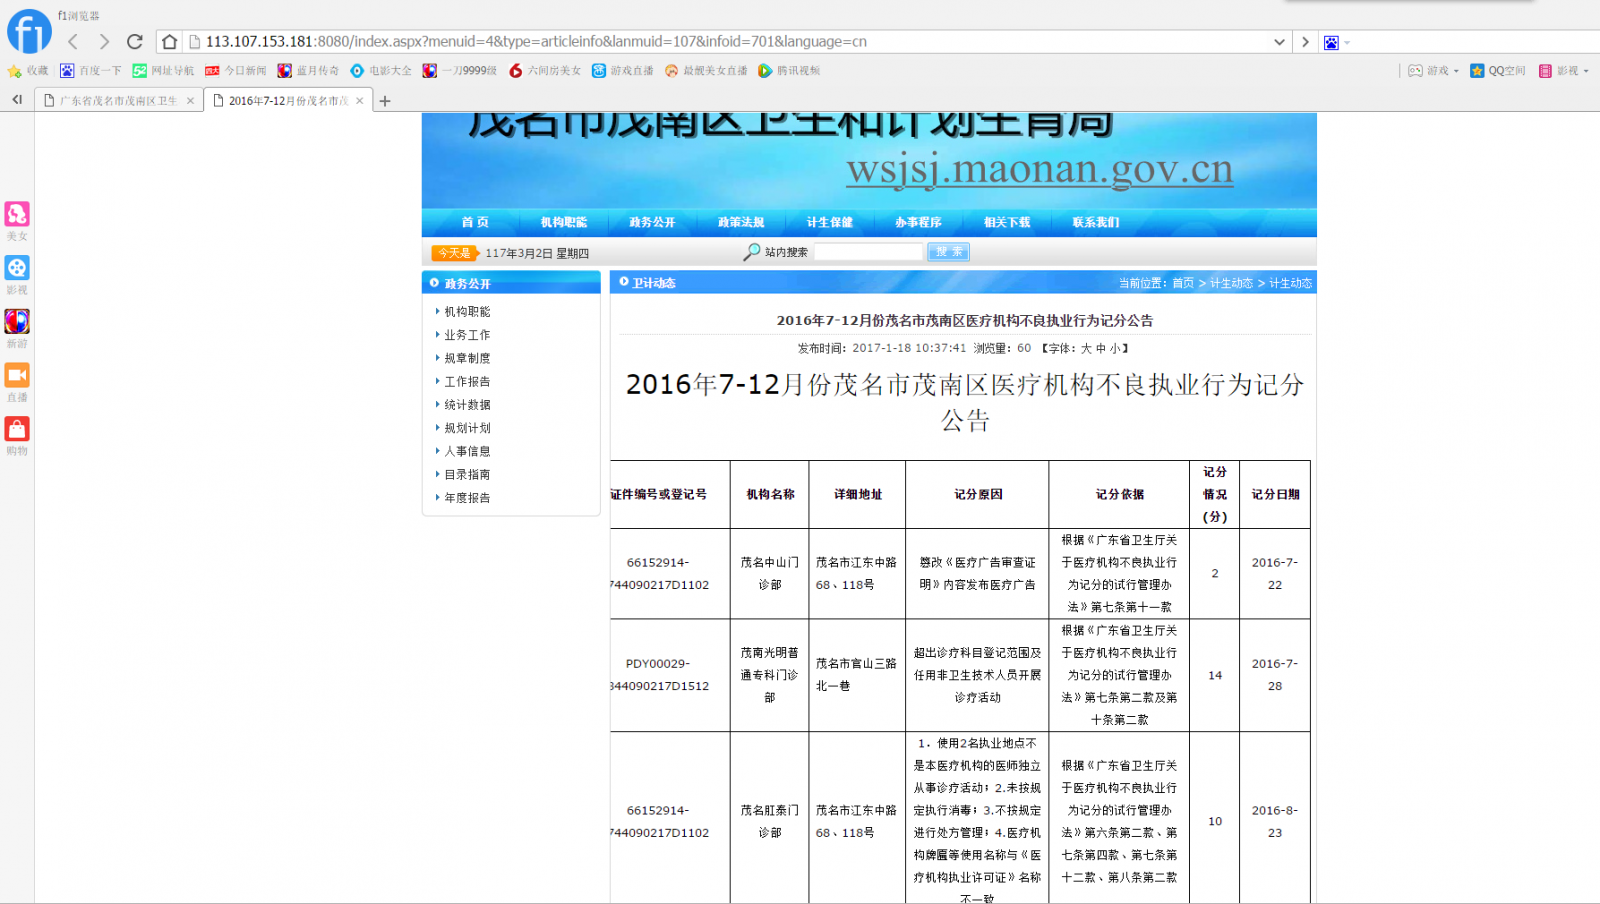Click the magnifier icon beside 站内搜索
Screen dimensions: 1600x904
[x=752, y=252]
